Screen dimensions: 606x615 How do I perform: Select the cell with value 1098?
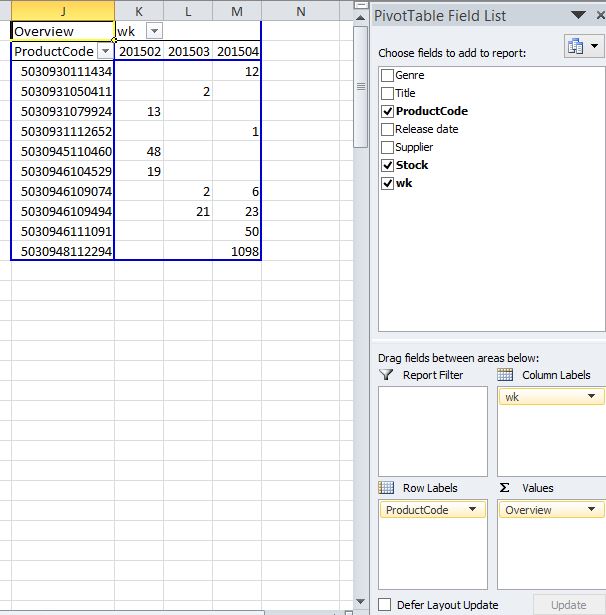point(237,251)
